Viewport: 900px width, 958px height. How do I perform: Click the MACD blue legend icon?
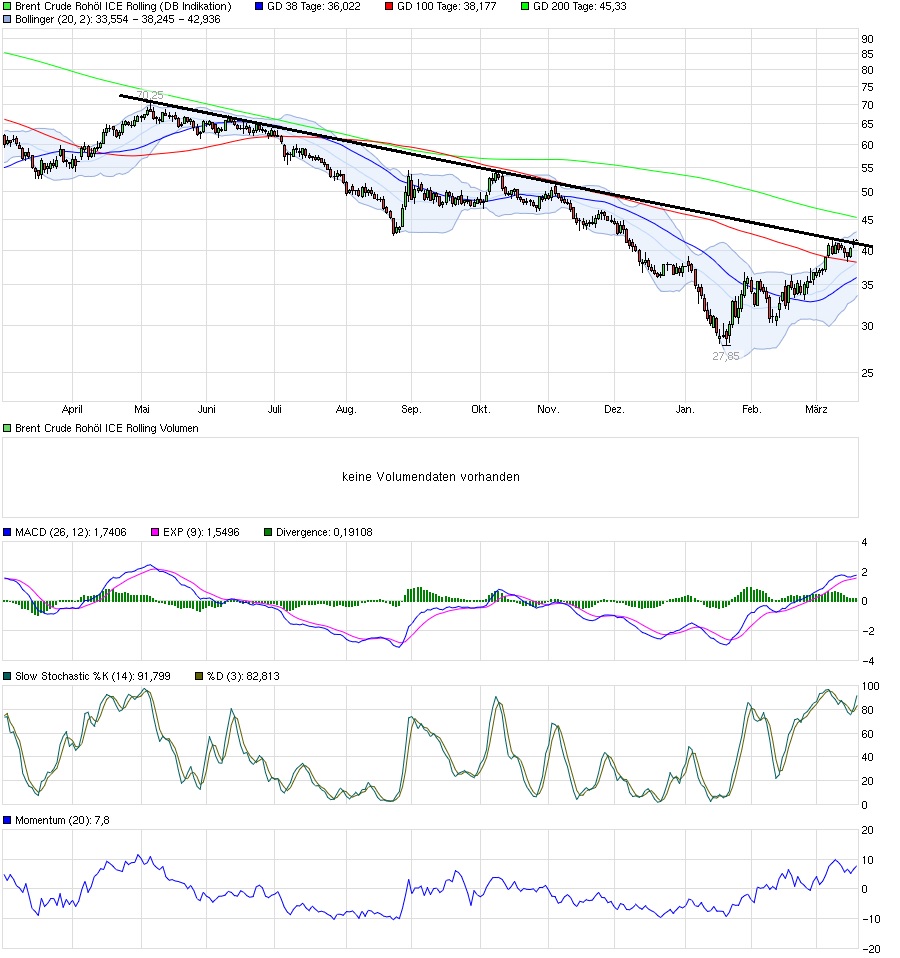[x=7, y=532]
